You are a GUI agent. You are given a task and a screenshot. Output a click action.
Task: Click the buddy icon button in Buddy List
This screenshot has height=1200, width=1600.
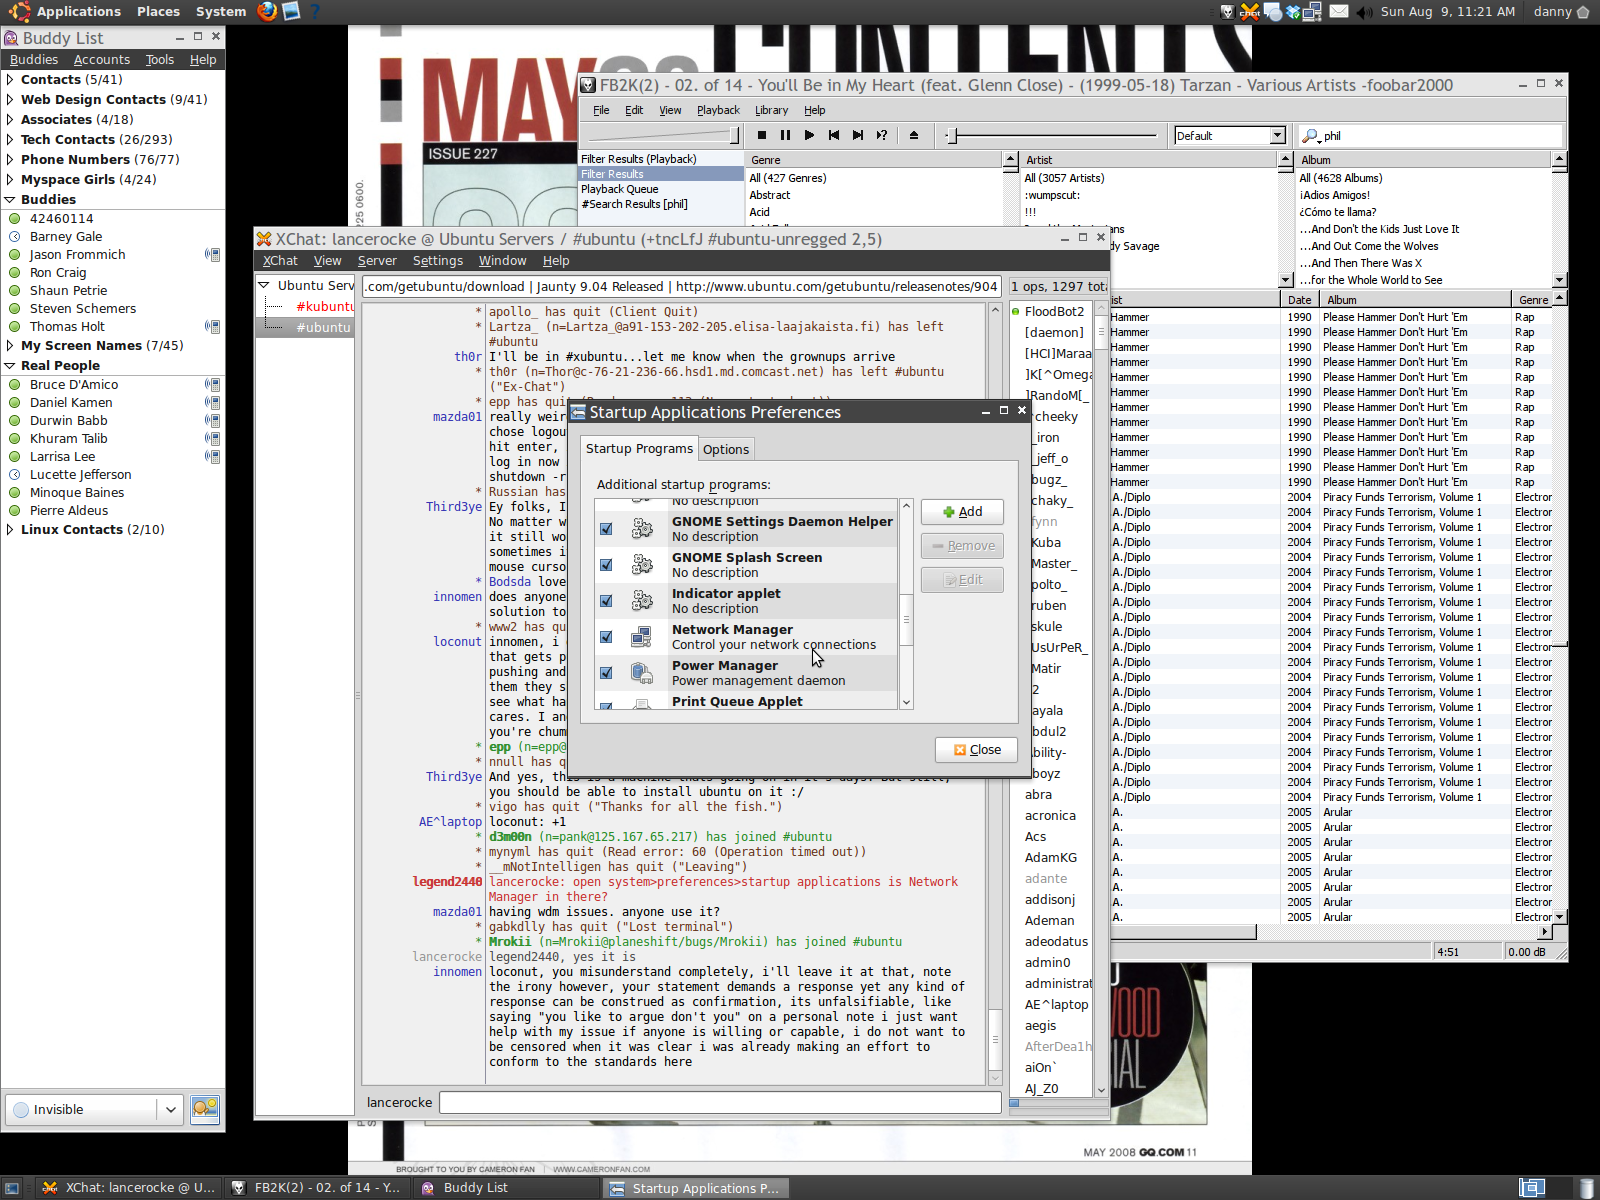205,1109
